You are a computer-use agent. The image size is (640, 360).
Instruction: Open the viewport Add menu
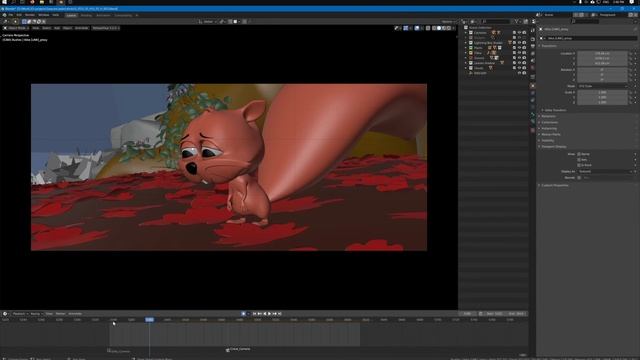pos(57,28)
